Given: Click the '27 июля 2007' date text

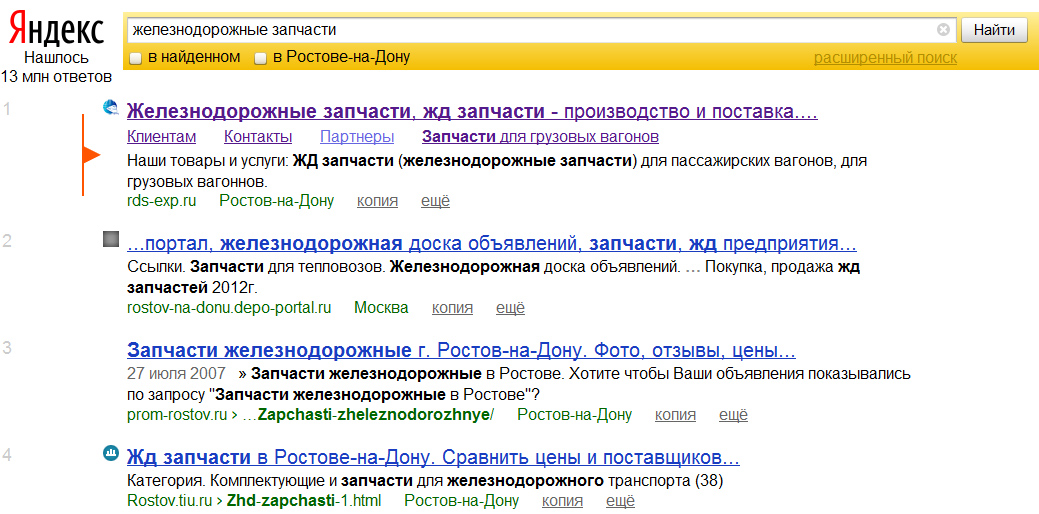Looking at the screenshot, I should (176, 373).
